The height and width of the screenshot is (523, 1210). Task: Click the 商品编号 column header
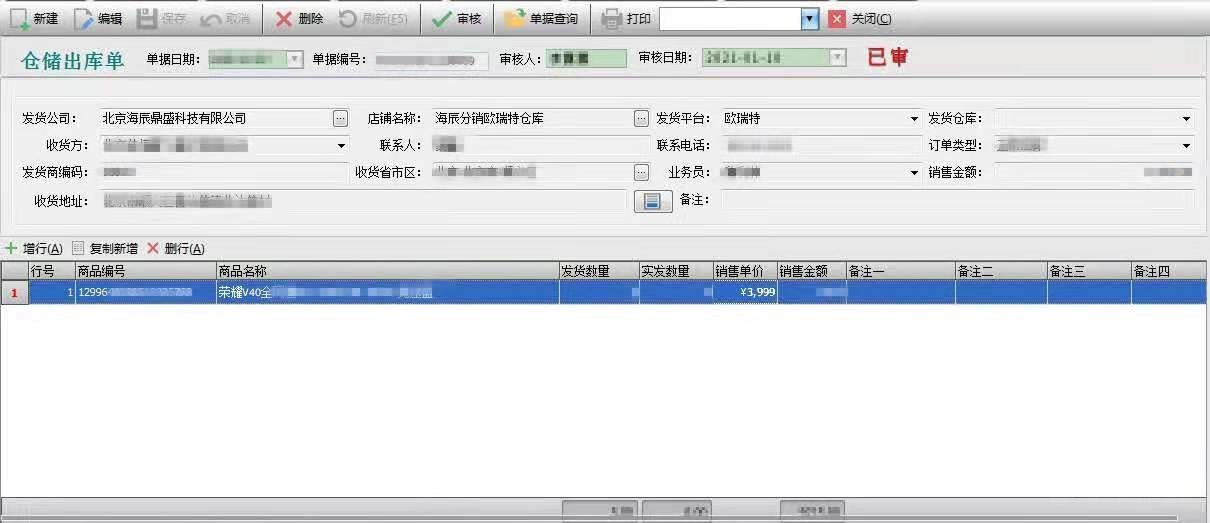coord(146,271)
